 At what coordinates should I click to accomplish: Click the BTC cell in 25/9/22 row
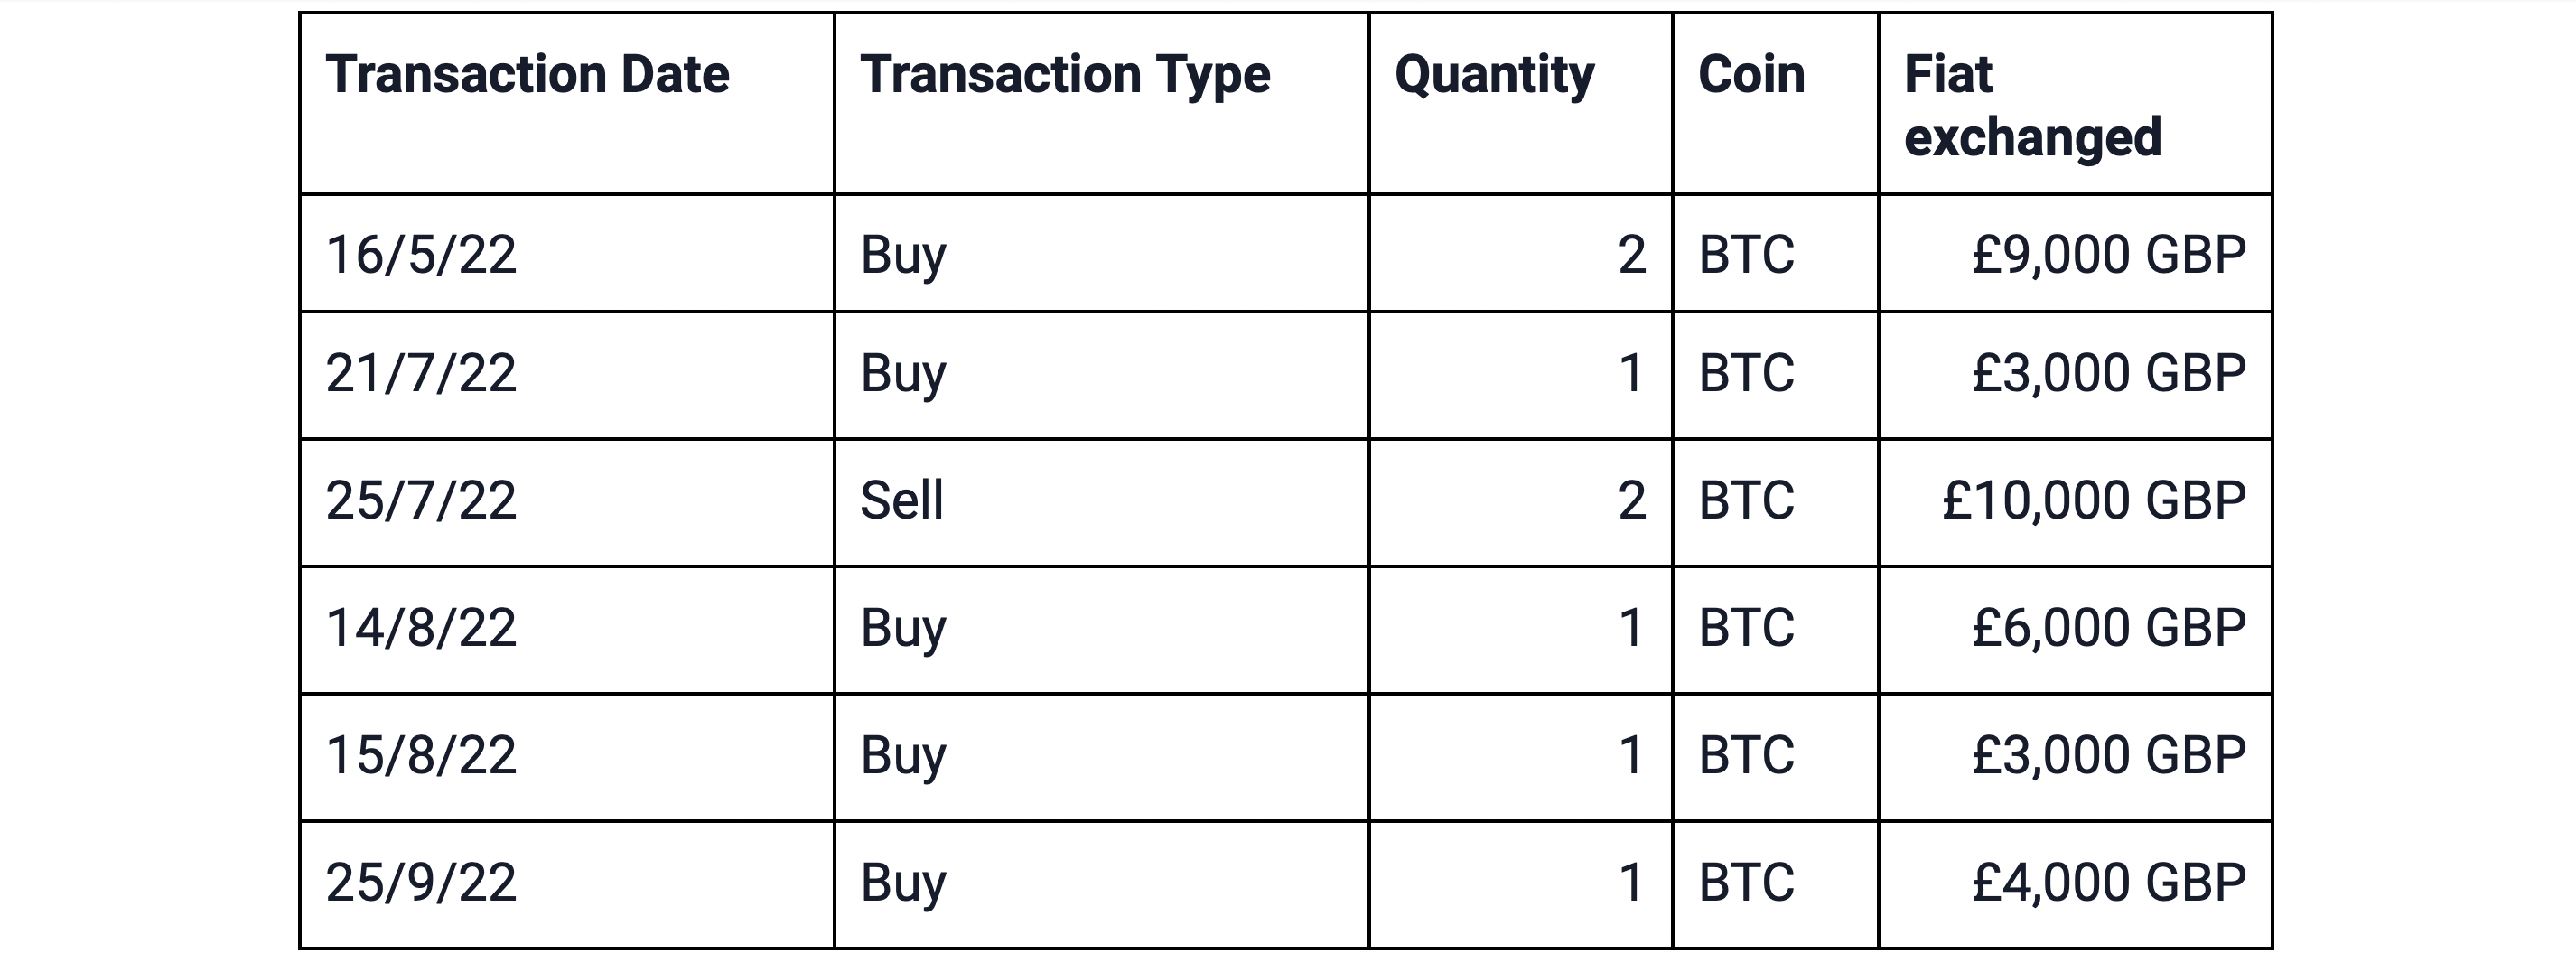pos(1746,882)
